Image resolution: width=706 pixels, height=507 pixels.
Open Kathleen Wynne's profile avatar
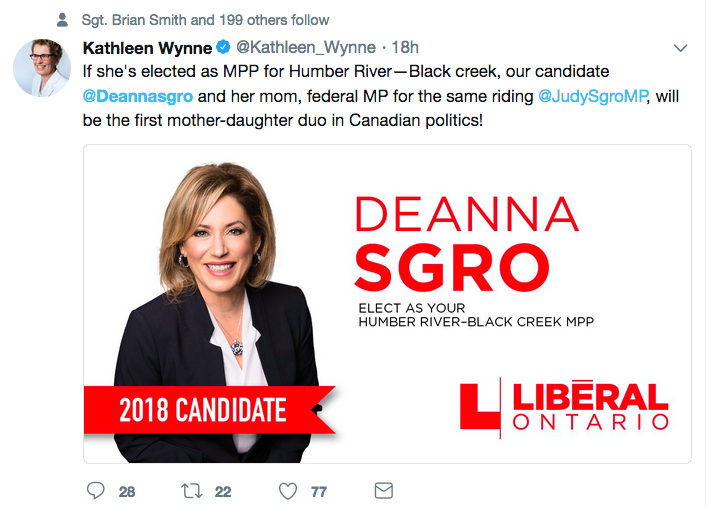coord(40,70)
